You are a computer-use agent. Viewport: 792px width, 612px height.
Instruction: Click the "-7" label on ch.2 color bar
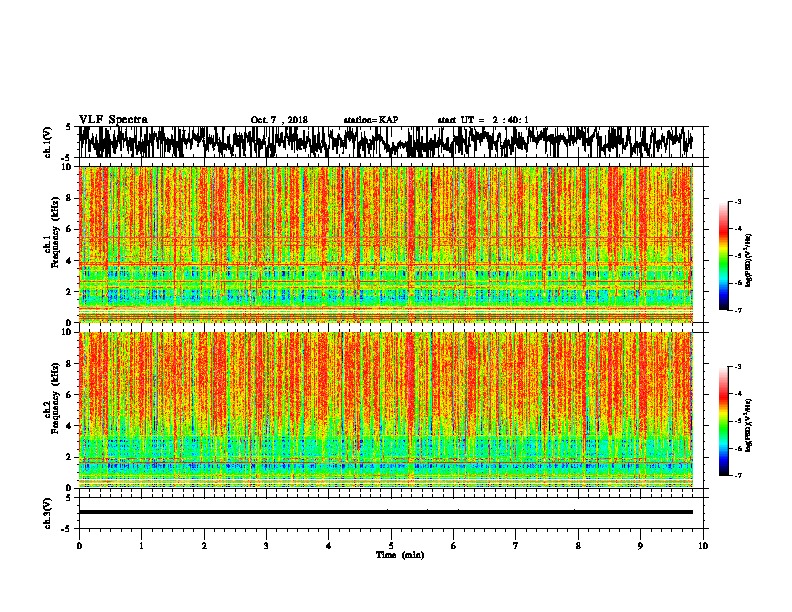click(x=738, y=476)
